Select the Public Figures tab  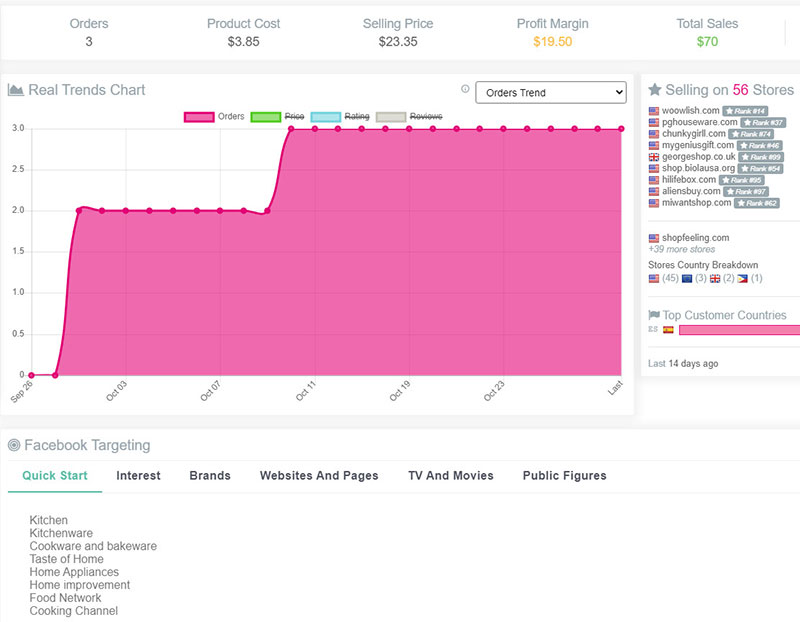point(564,476)
